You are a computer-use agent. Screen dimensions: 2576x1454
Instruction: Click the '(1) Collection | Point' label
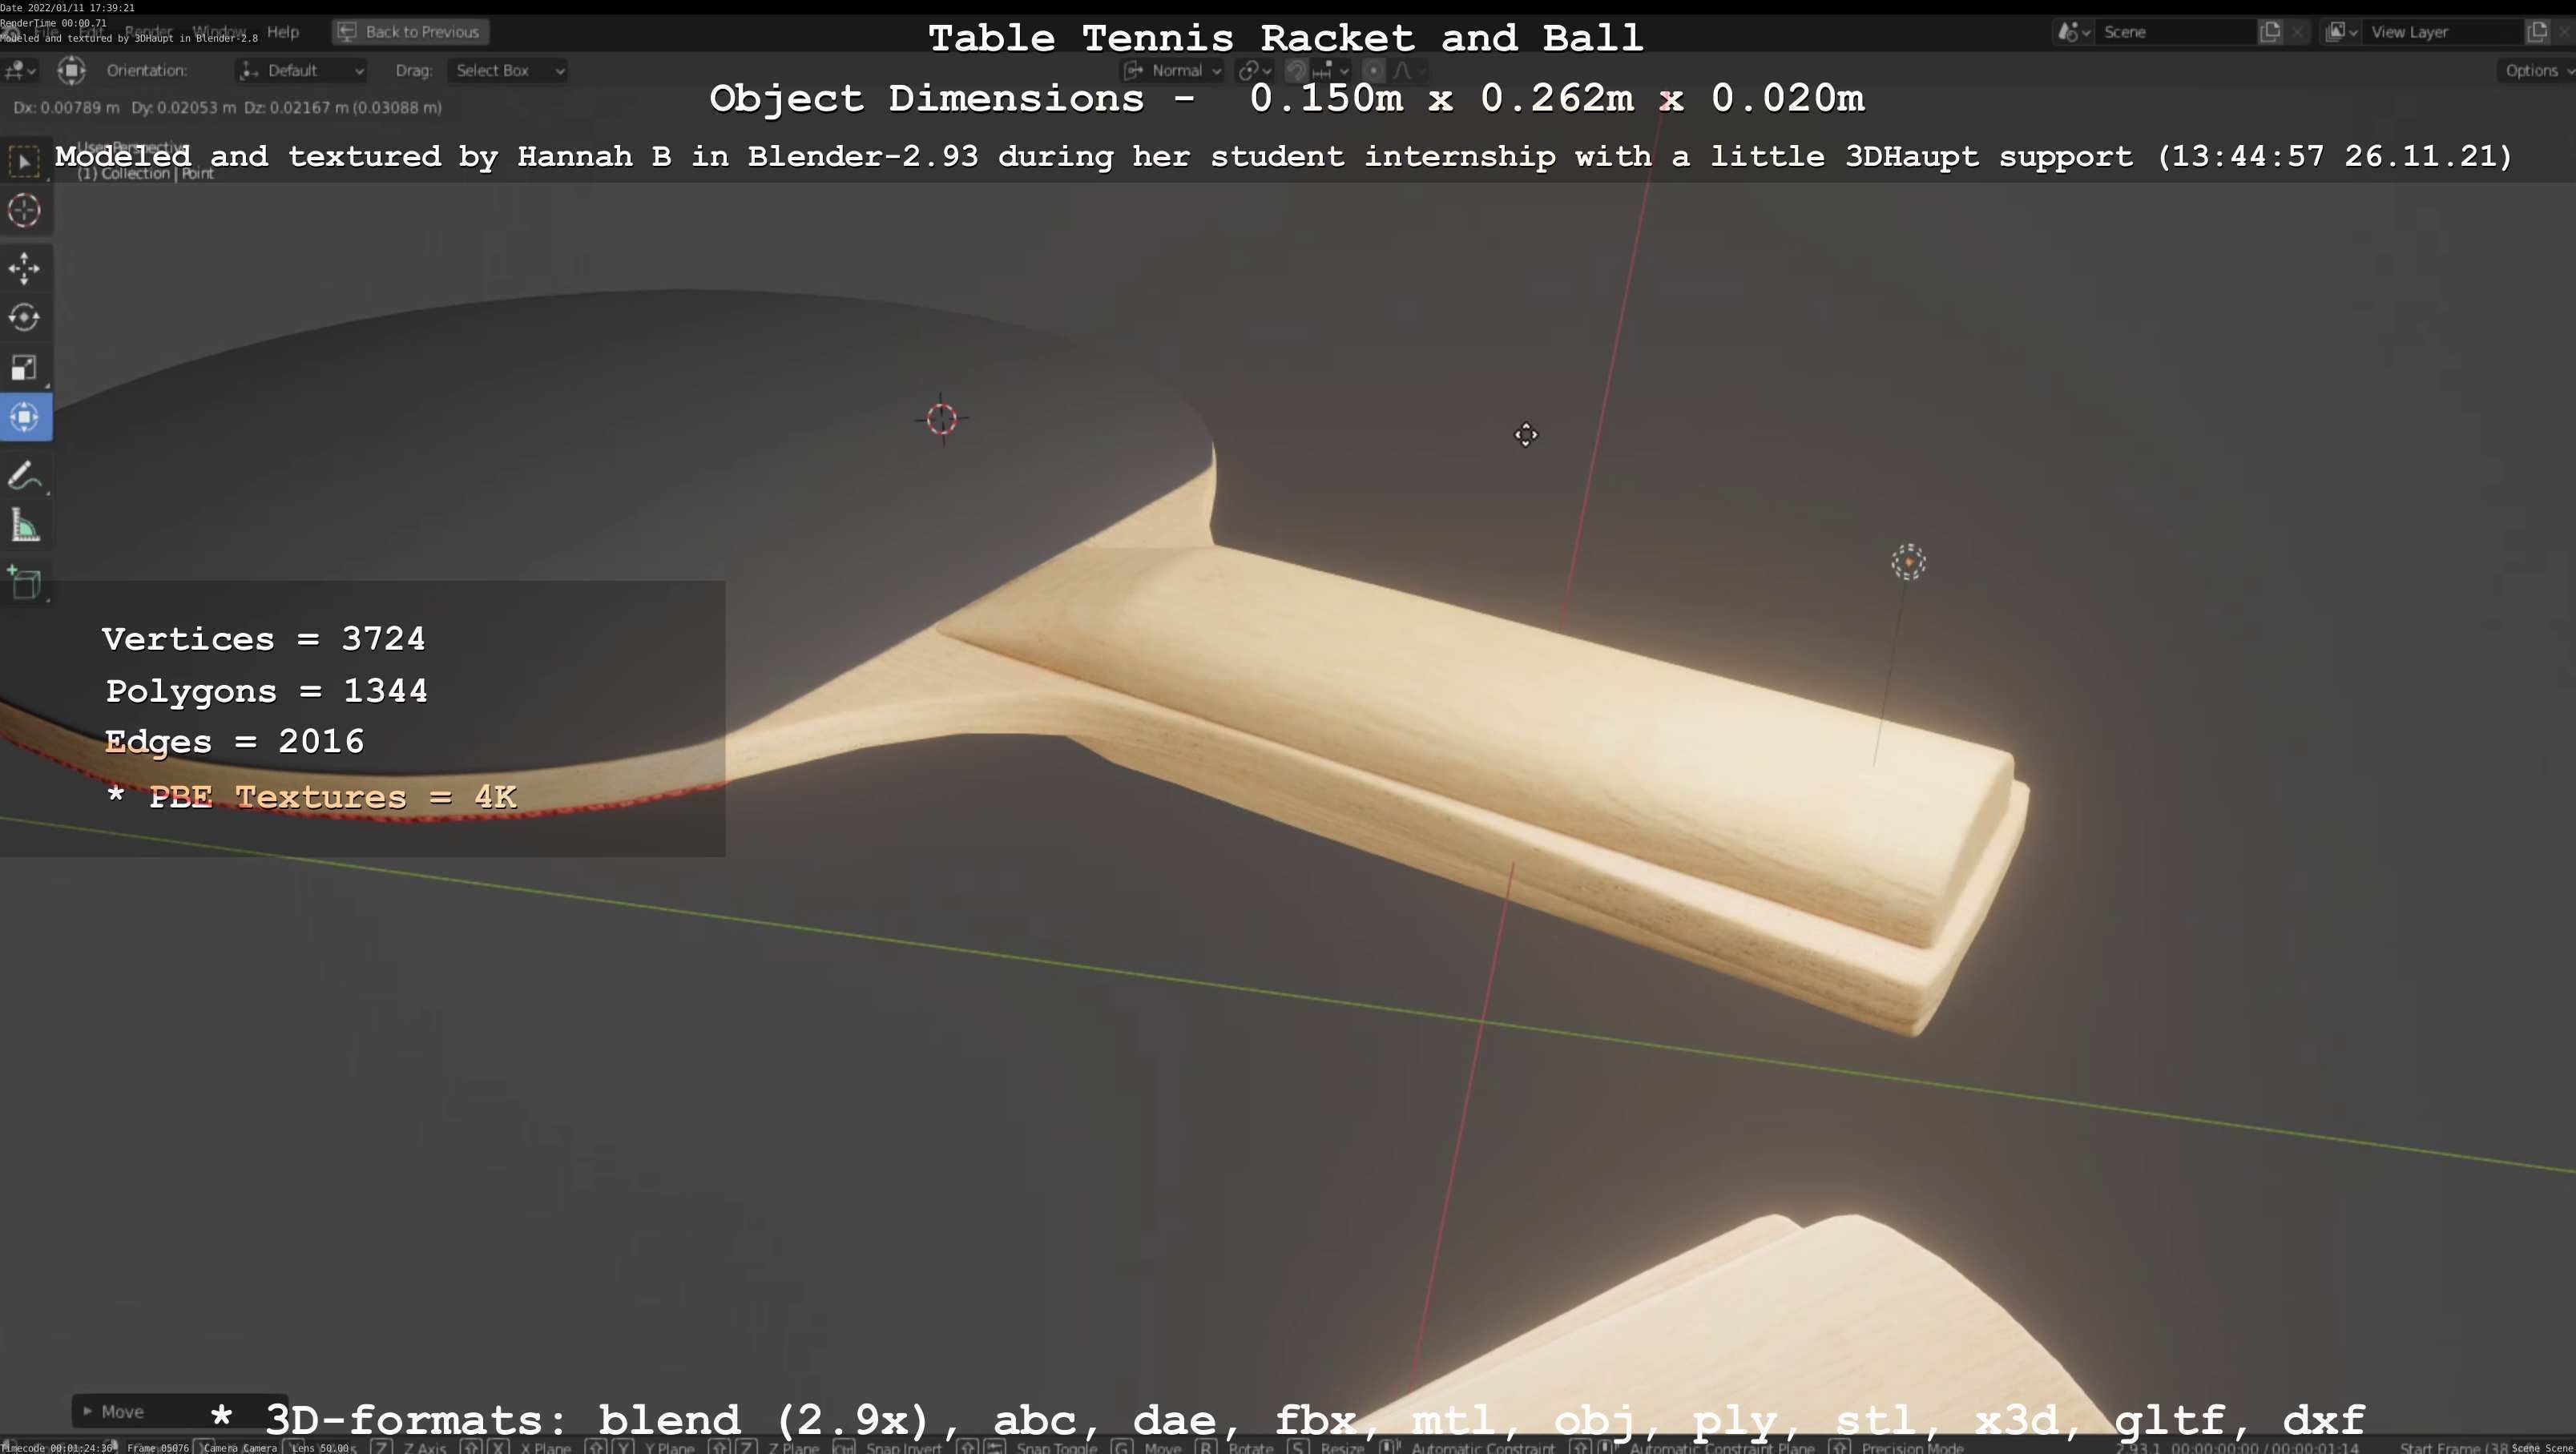(146, 173)
